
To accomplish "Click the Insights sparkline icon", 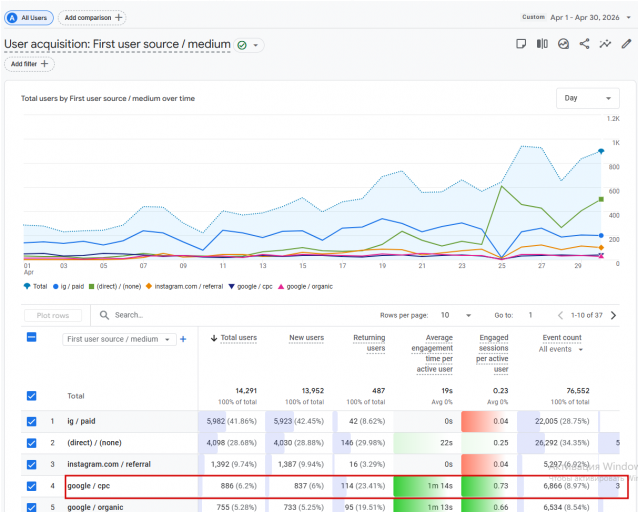I will (605, 44).
